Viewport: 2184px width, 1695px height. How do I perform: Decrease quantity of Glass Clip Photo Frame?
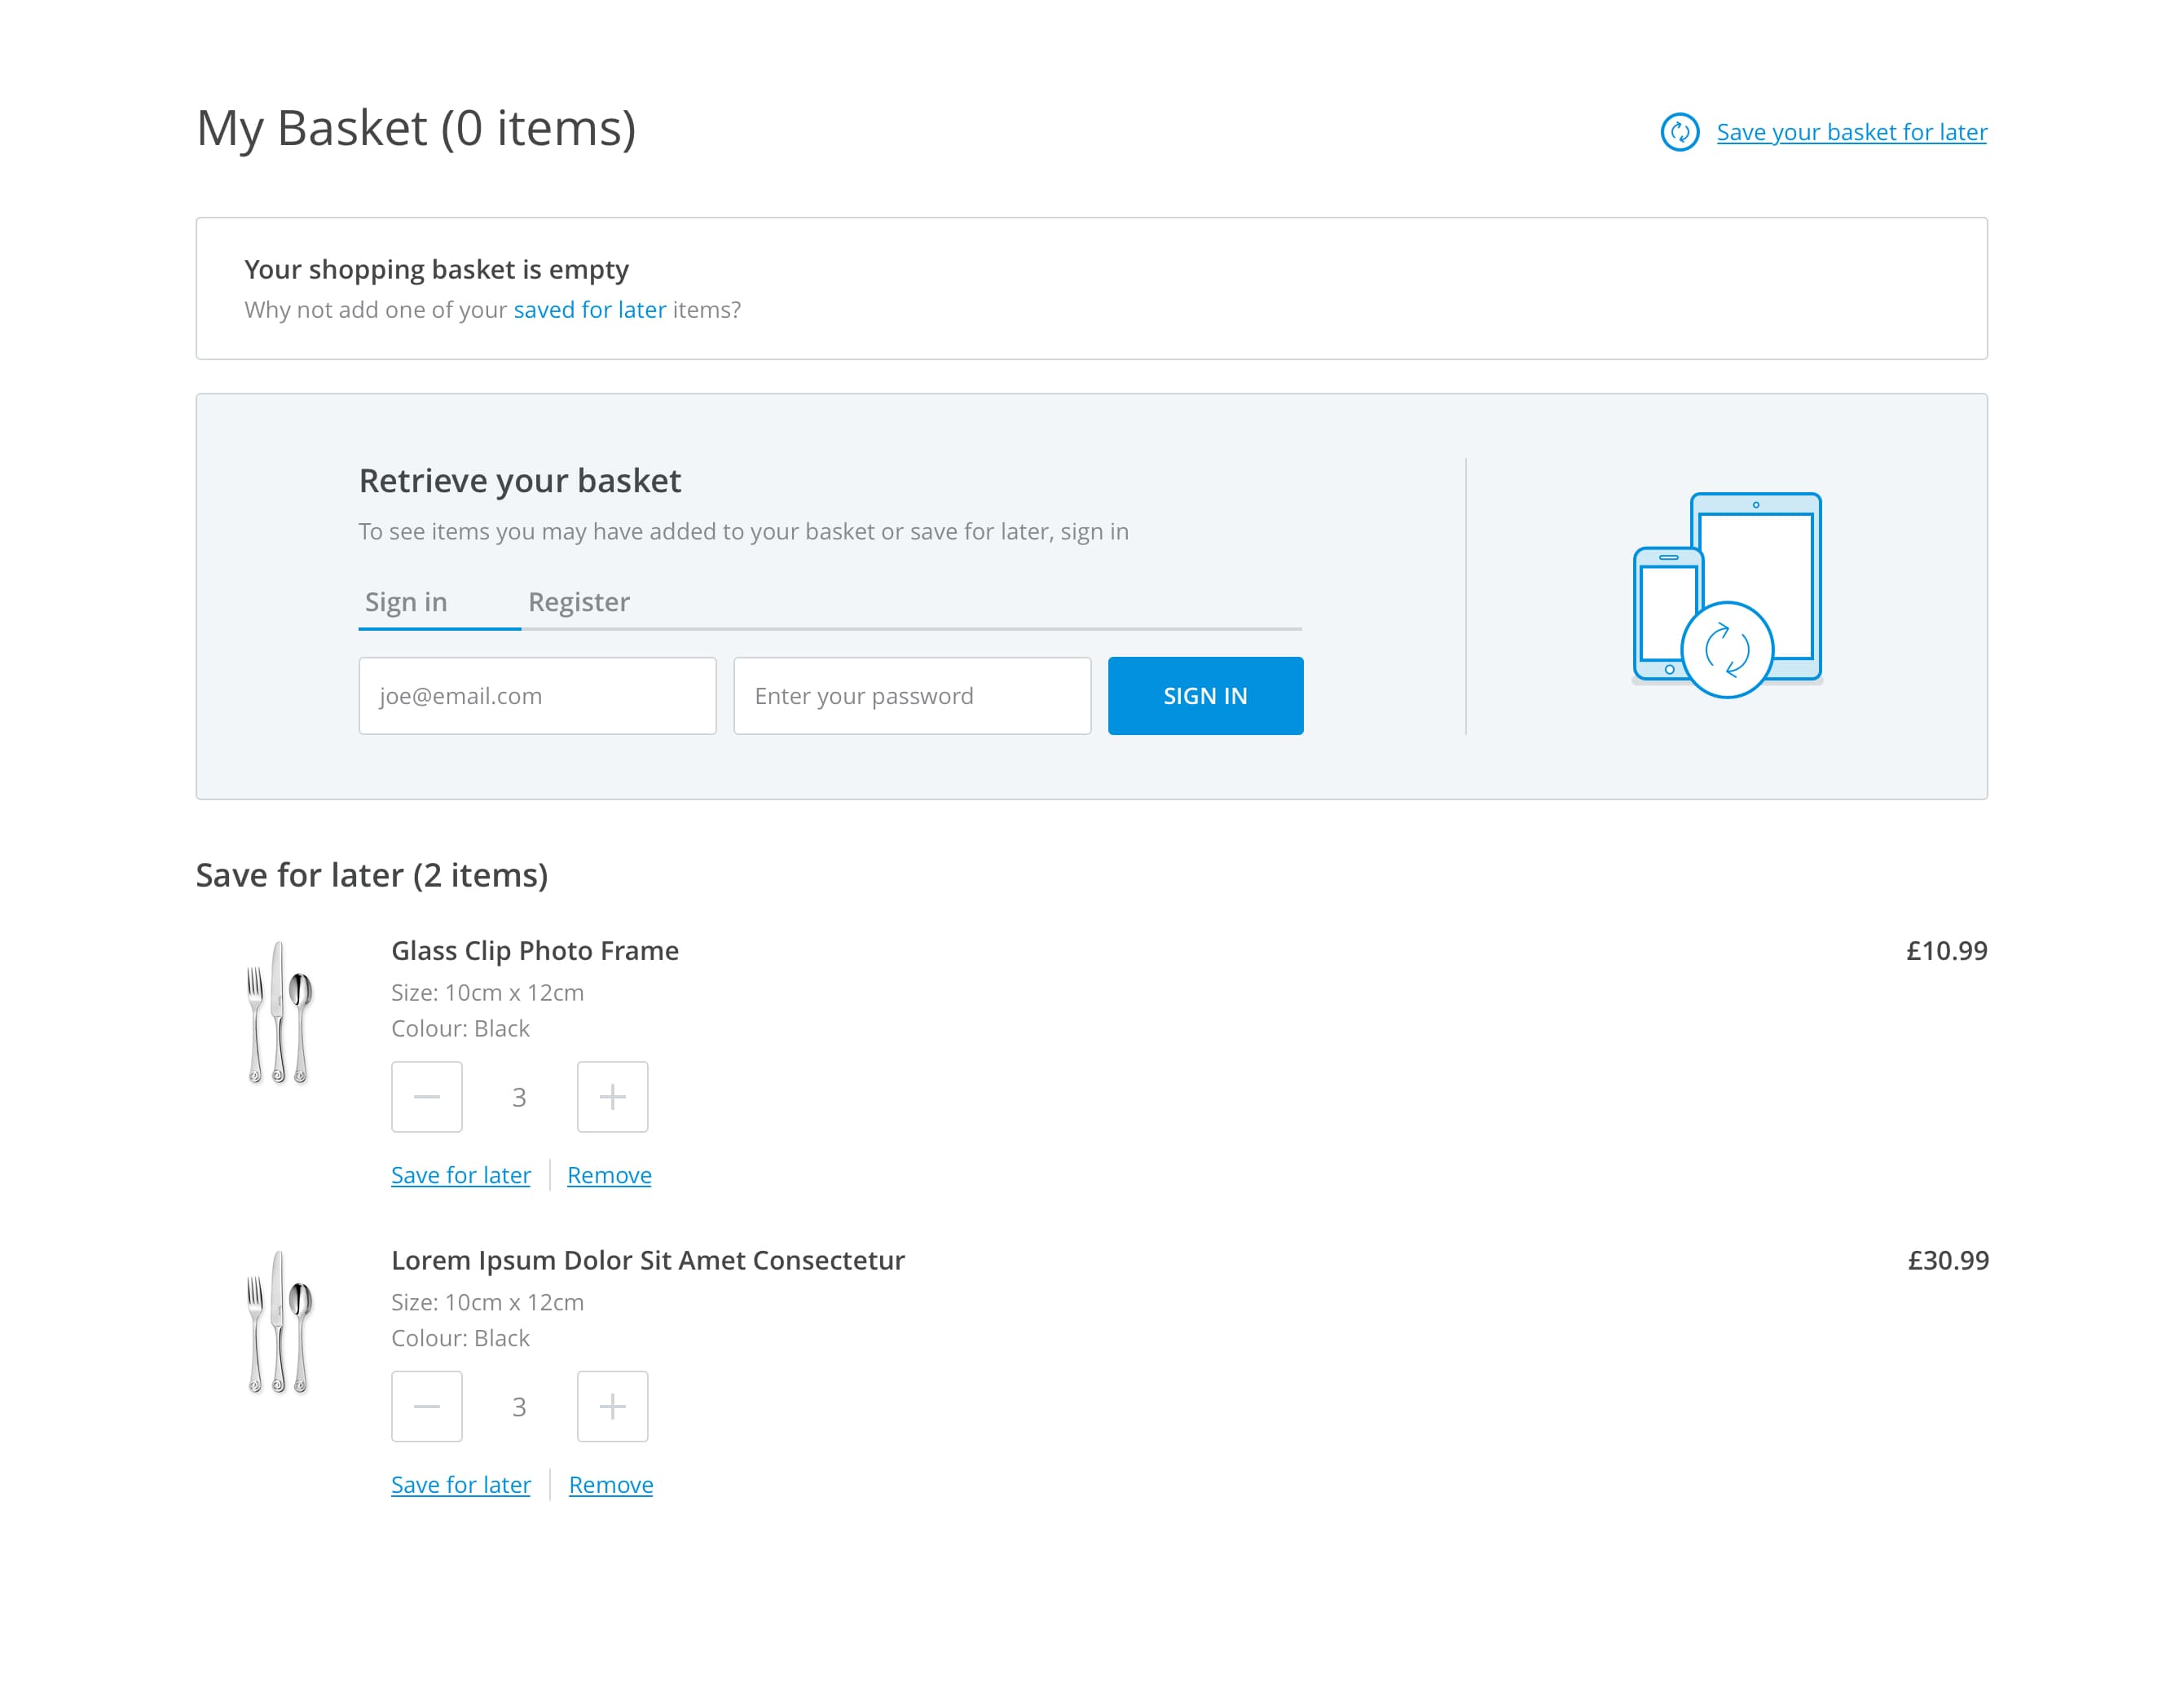[x=426, y=1097]
